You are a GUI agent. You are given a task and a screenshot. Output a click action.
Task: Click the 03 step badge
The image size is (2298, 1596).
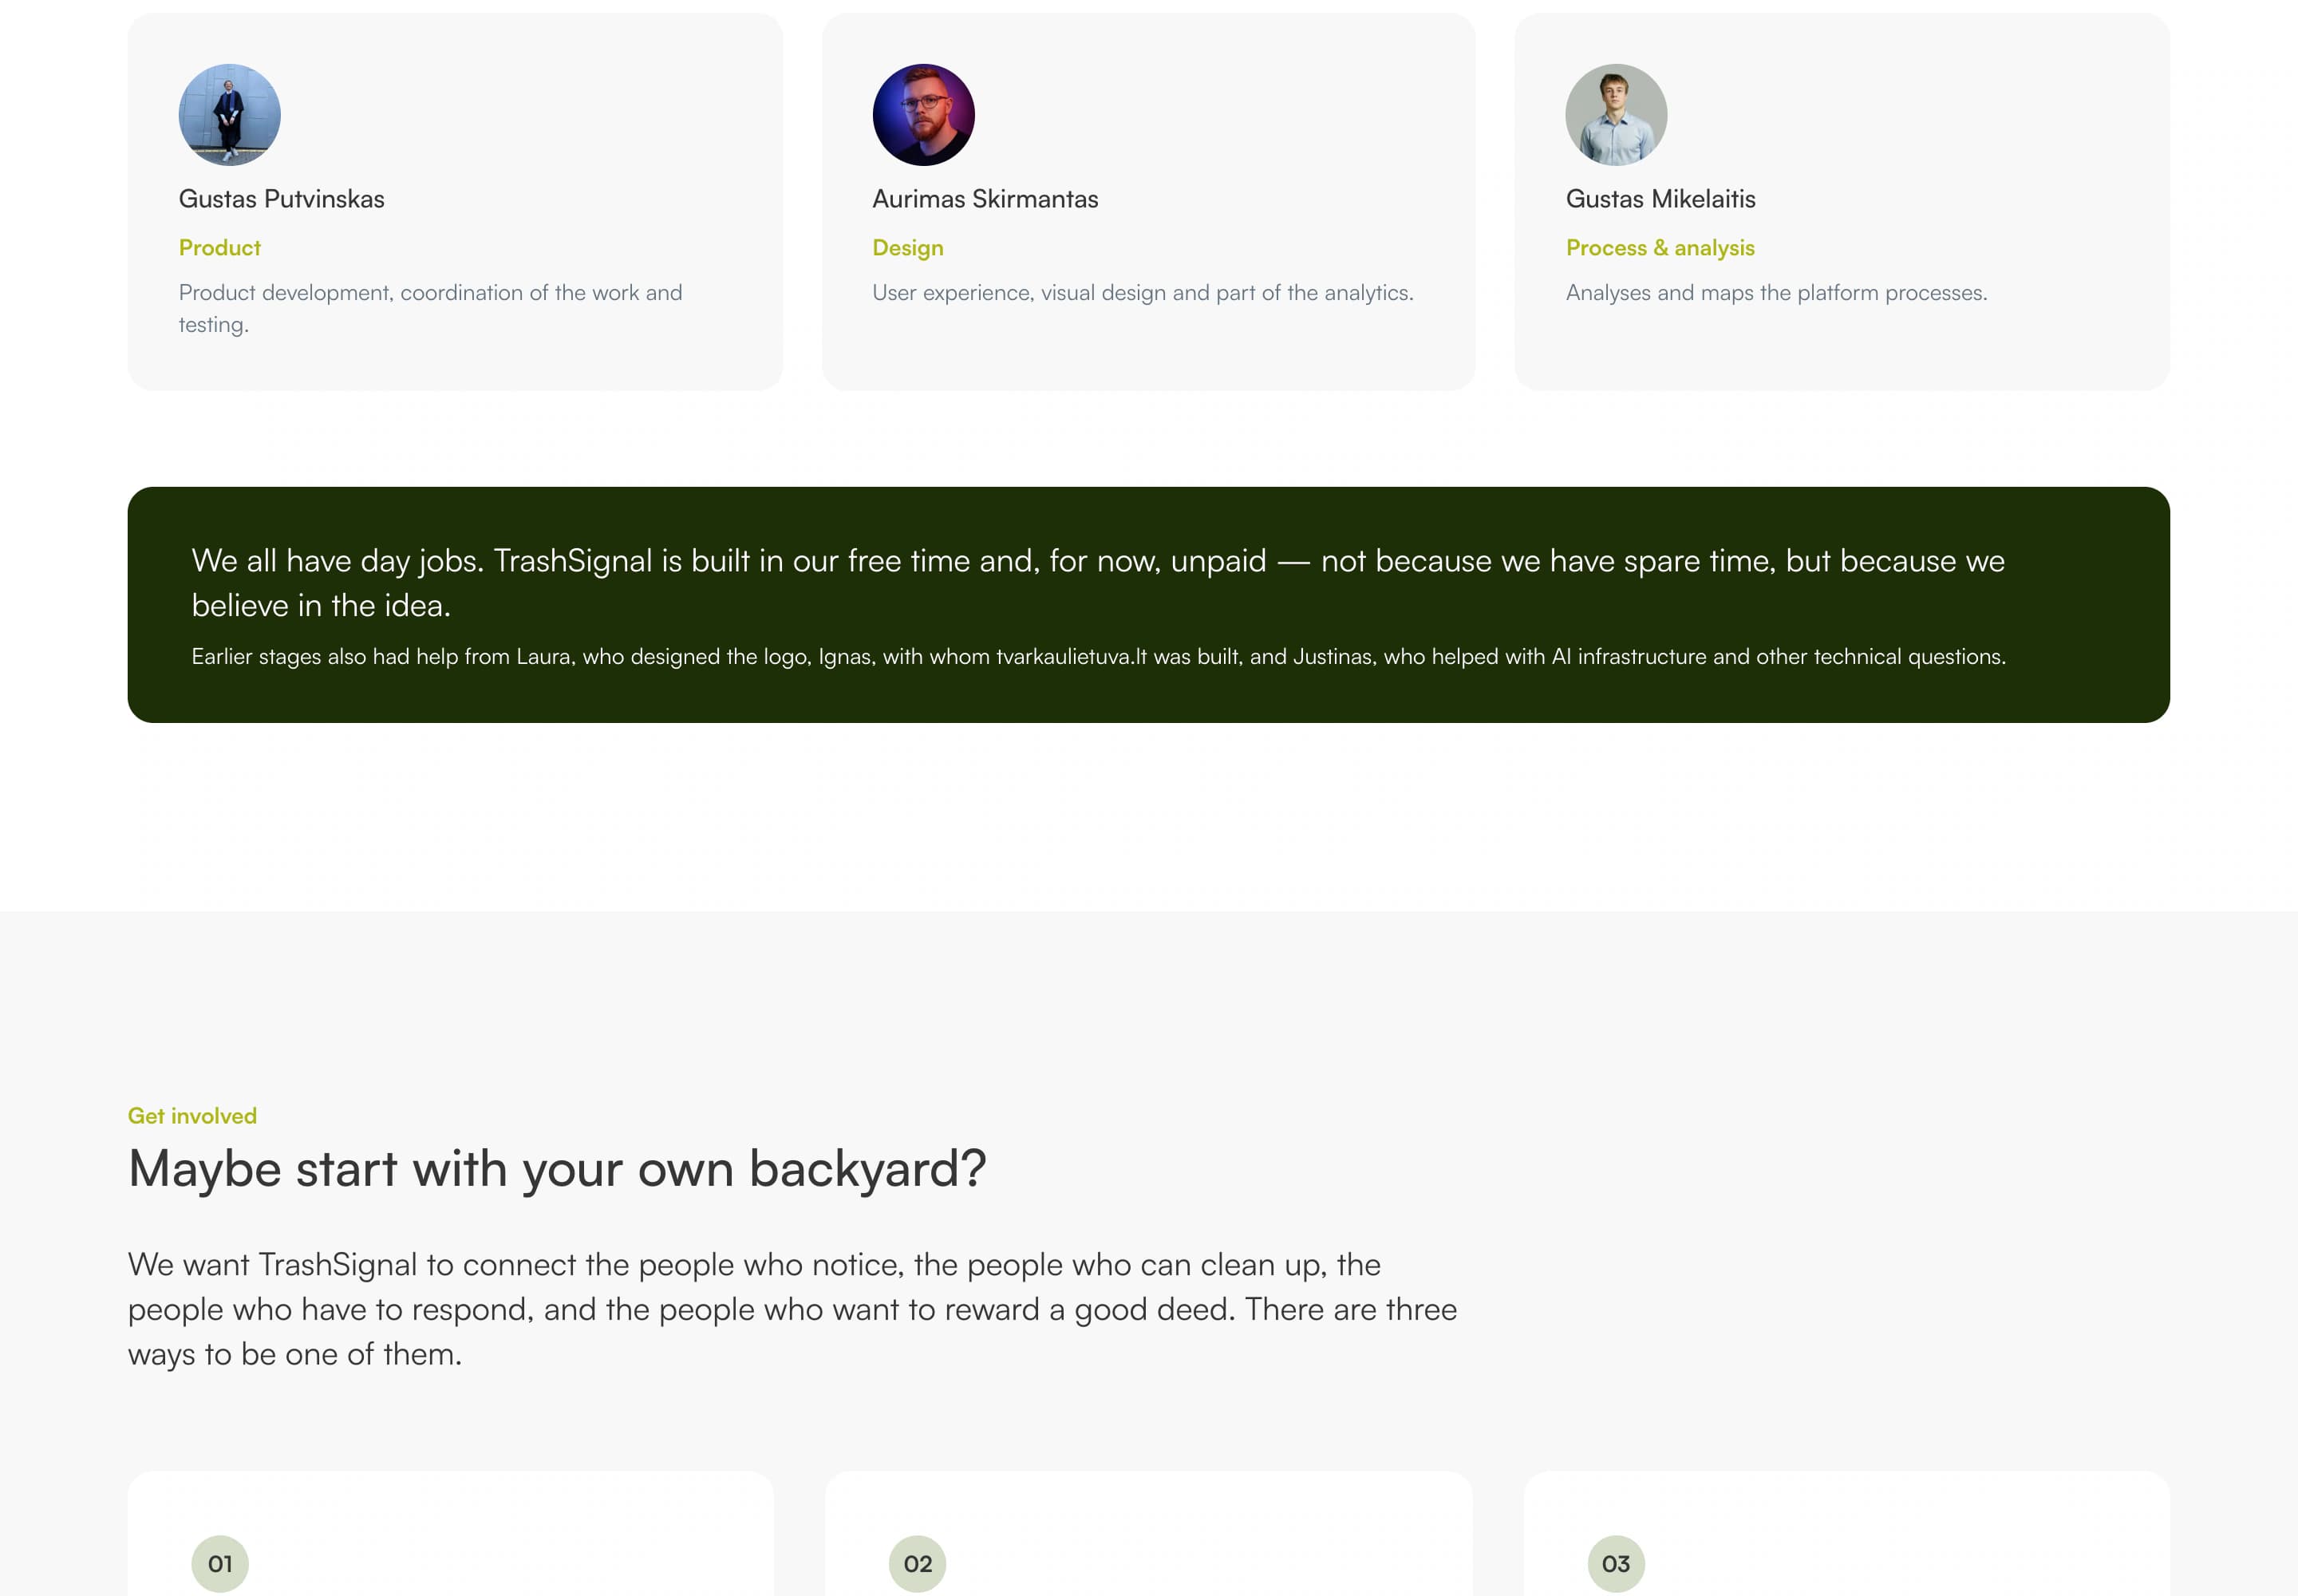pyautogui.click(x=1615, y=1563)
